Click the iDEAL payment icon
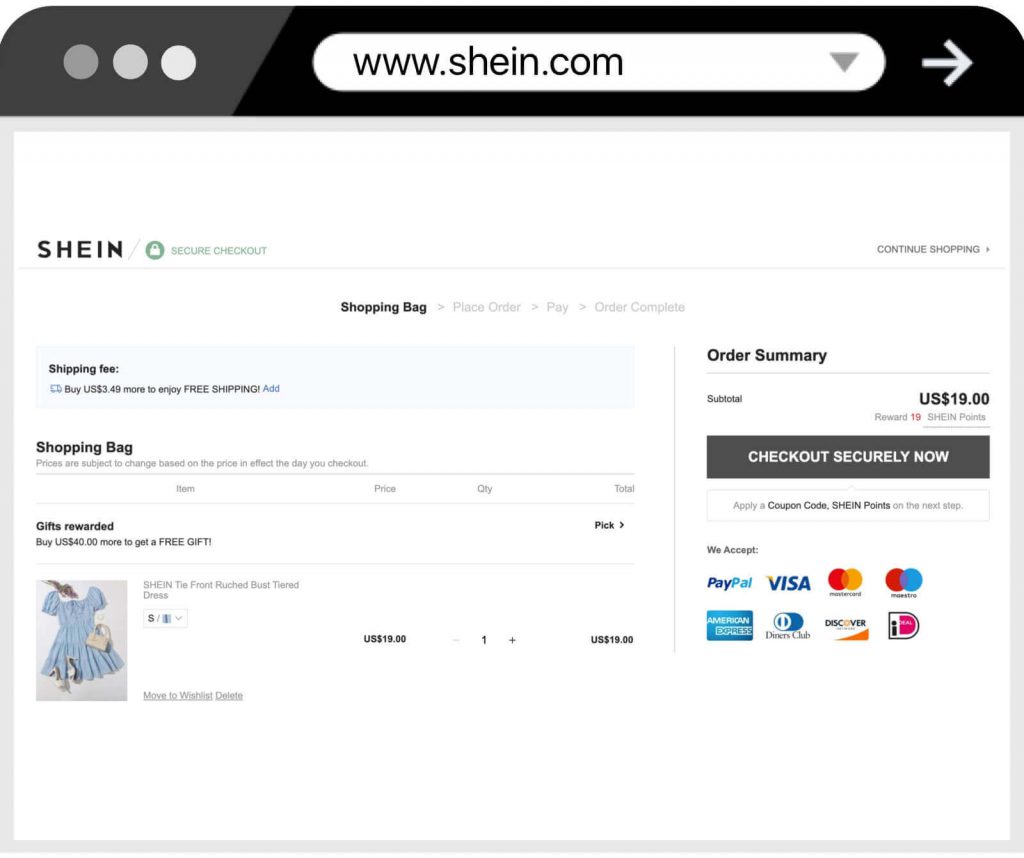 coord(901,625)
